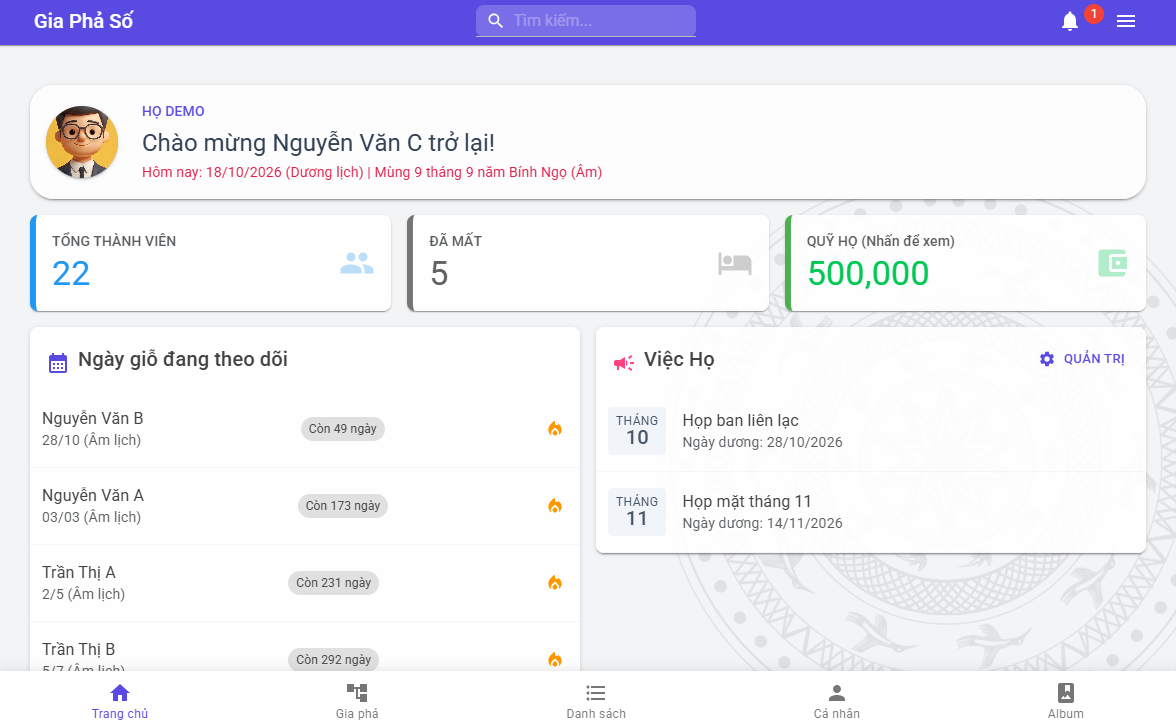This screenshot has width=1176, height=728.
Task: Click the Ngày giỗ đang theo dõi heading
Action: pyautogui.click(x=183, y=360)
